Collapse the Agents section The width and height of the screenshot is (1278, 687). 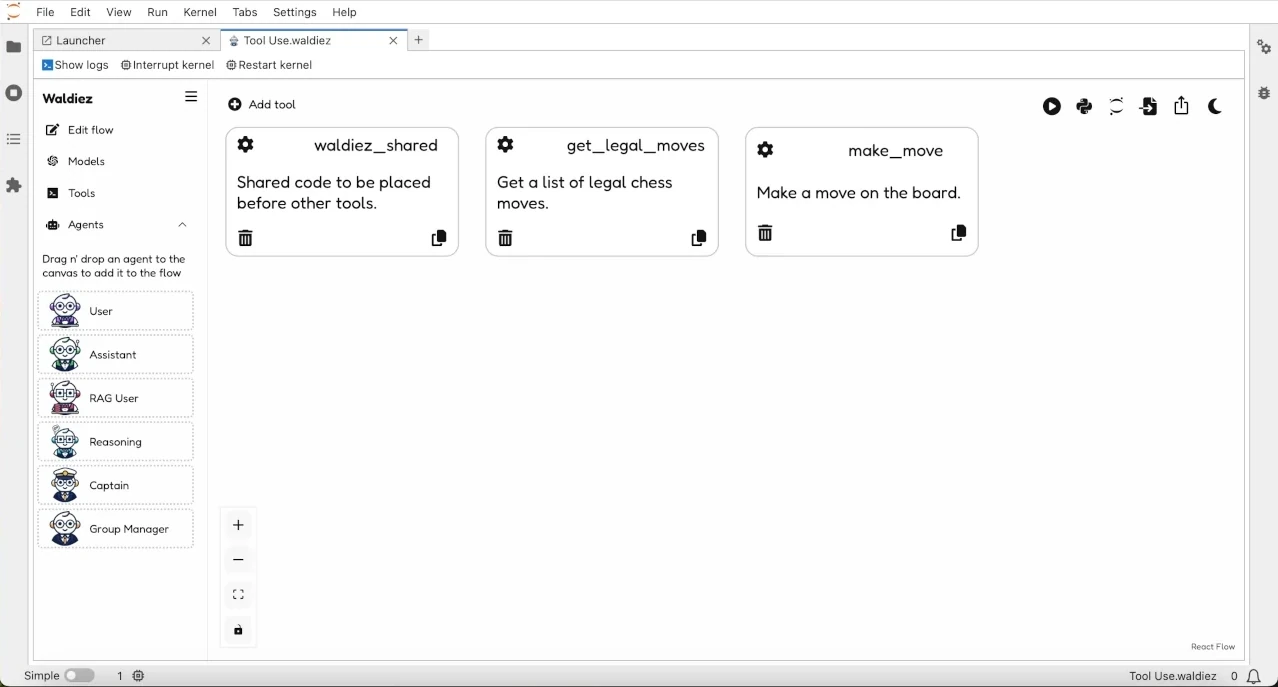point(182,224)
